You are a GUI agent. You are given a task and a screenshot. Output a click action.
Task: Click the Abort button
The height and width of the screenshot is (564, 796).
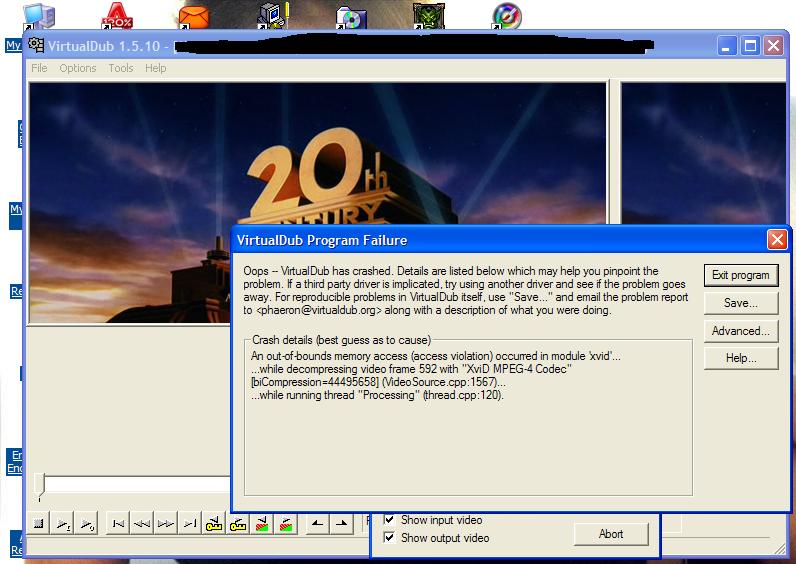click(x=611, y=534)
